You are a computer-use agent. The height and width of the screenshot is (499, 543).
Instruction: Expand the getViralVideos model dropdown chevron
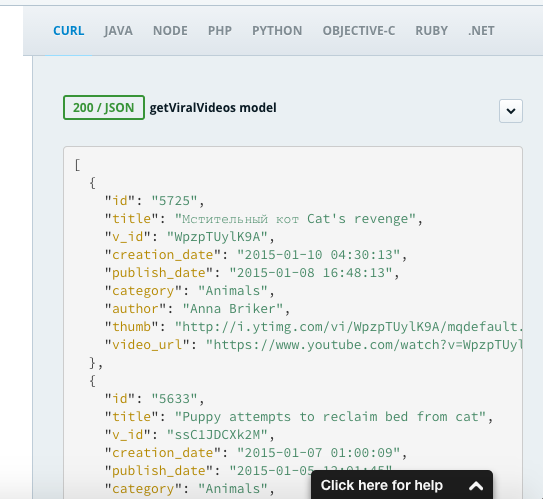coord(511,111)
